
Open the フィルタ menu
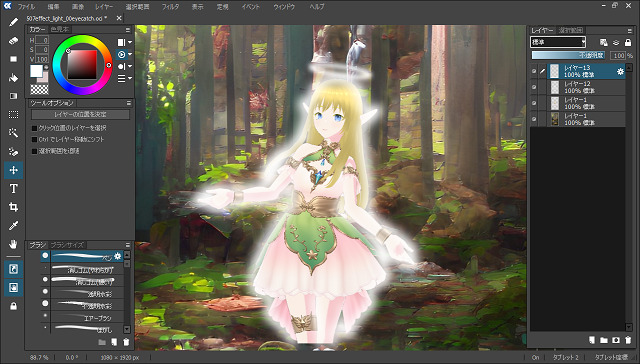pyautogui.click(x=170, y=7)
